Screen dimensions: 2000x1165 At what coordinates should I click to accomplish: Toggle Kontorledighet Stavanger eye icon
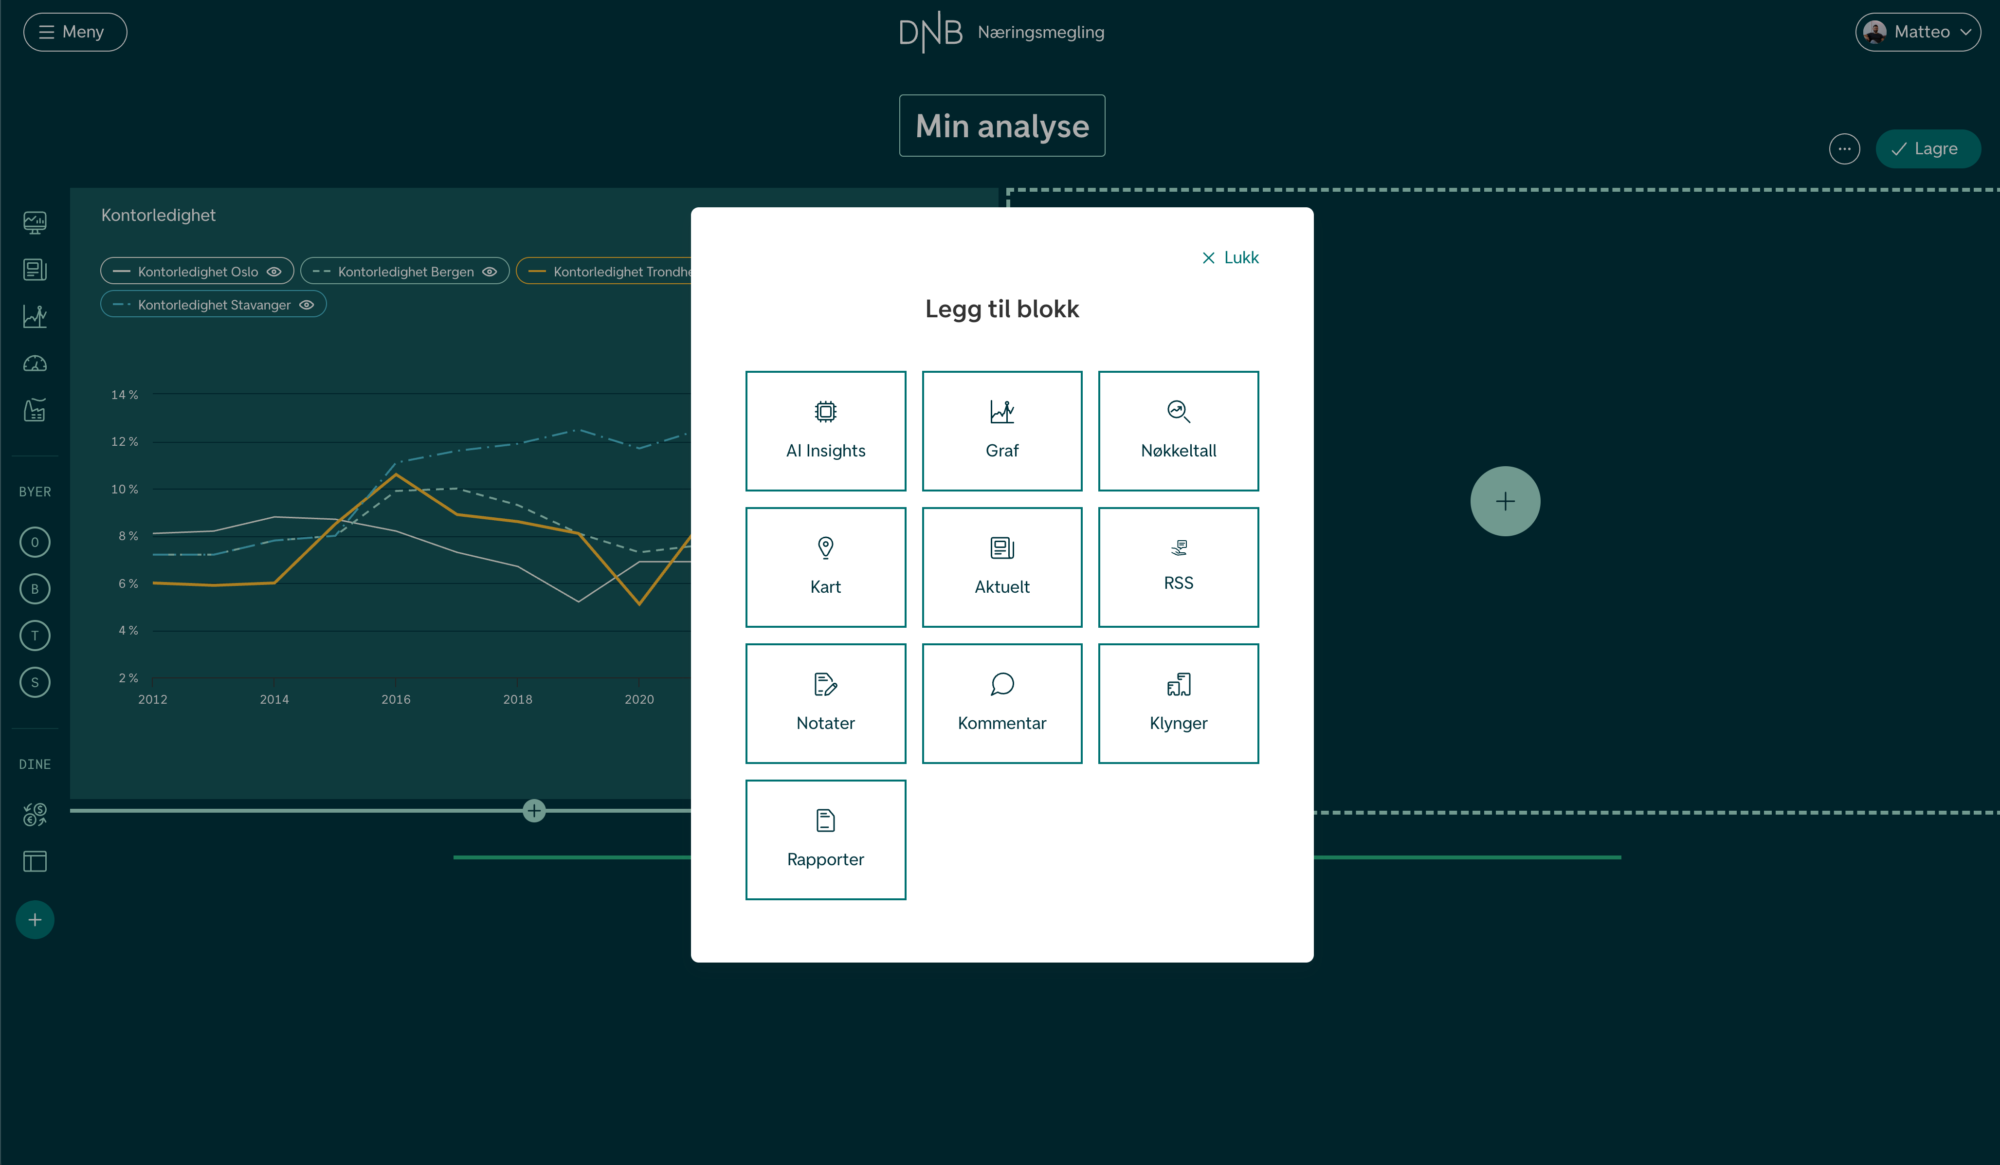click(307, 305)
